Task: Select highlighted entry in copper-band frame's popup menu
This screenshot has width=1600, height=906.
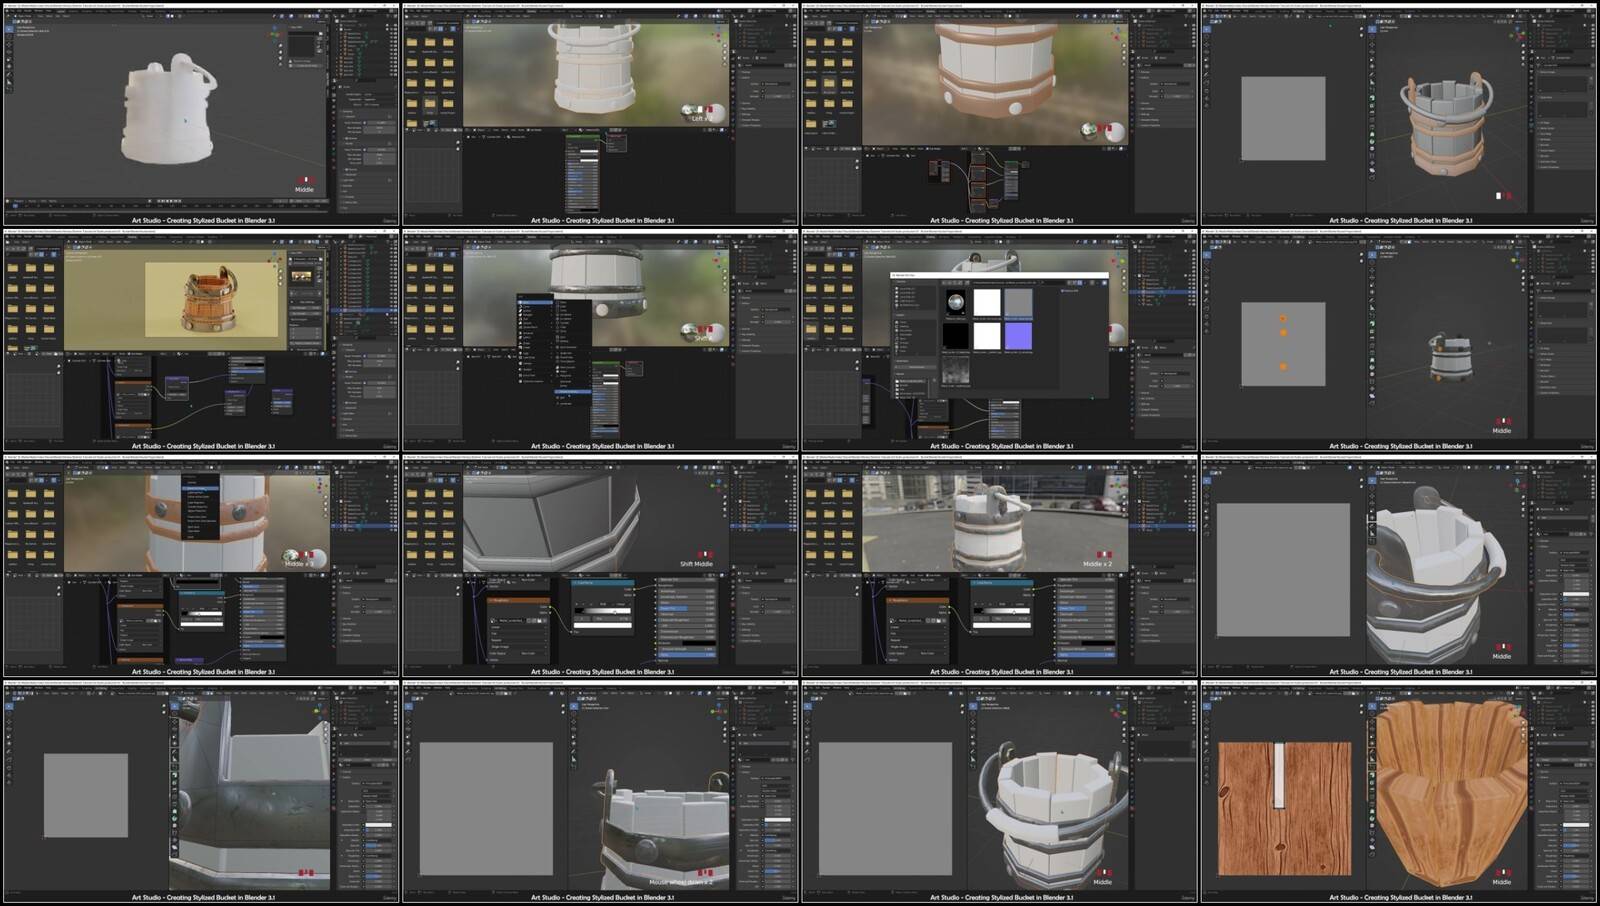Action: (201, 489)
